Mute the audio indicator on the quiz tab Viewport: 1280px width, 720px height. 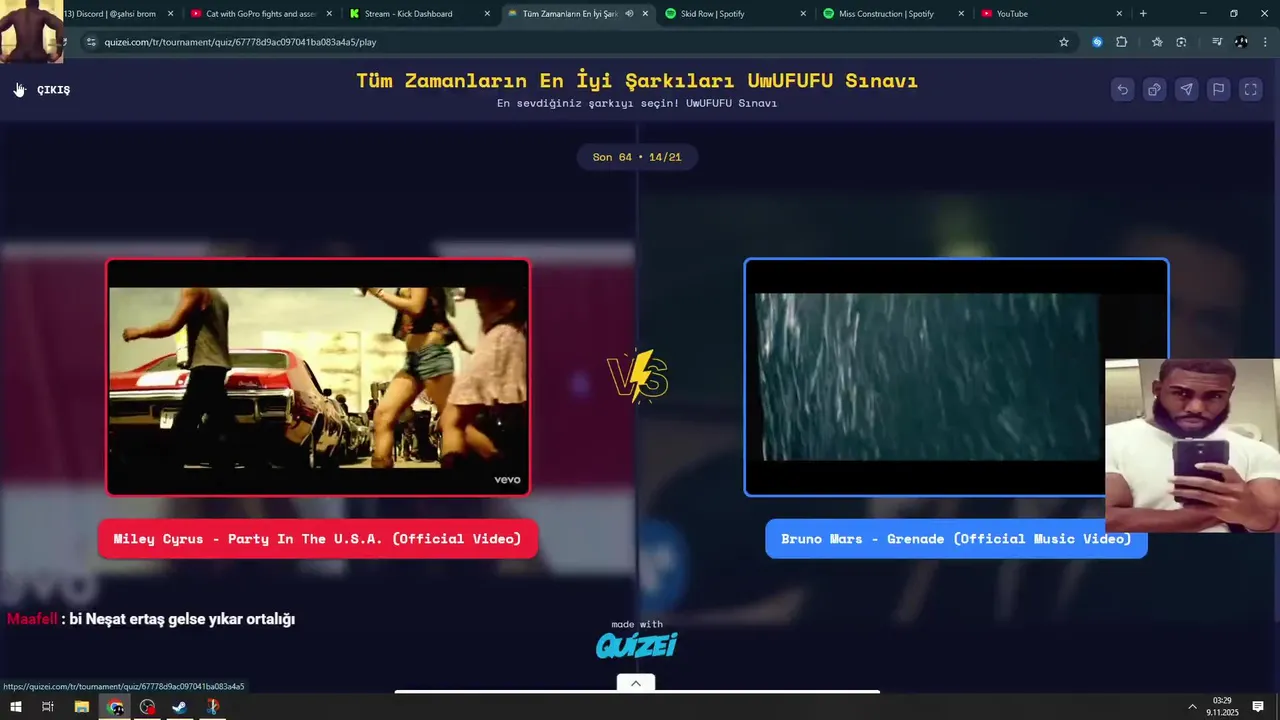pyautogui.click(x=629, y=14)
